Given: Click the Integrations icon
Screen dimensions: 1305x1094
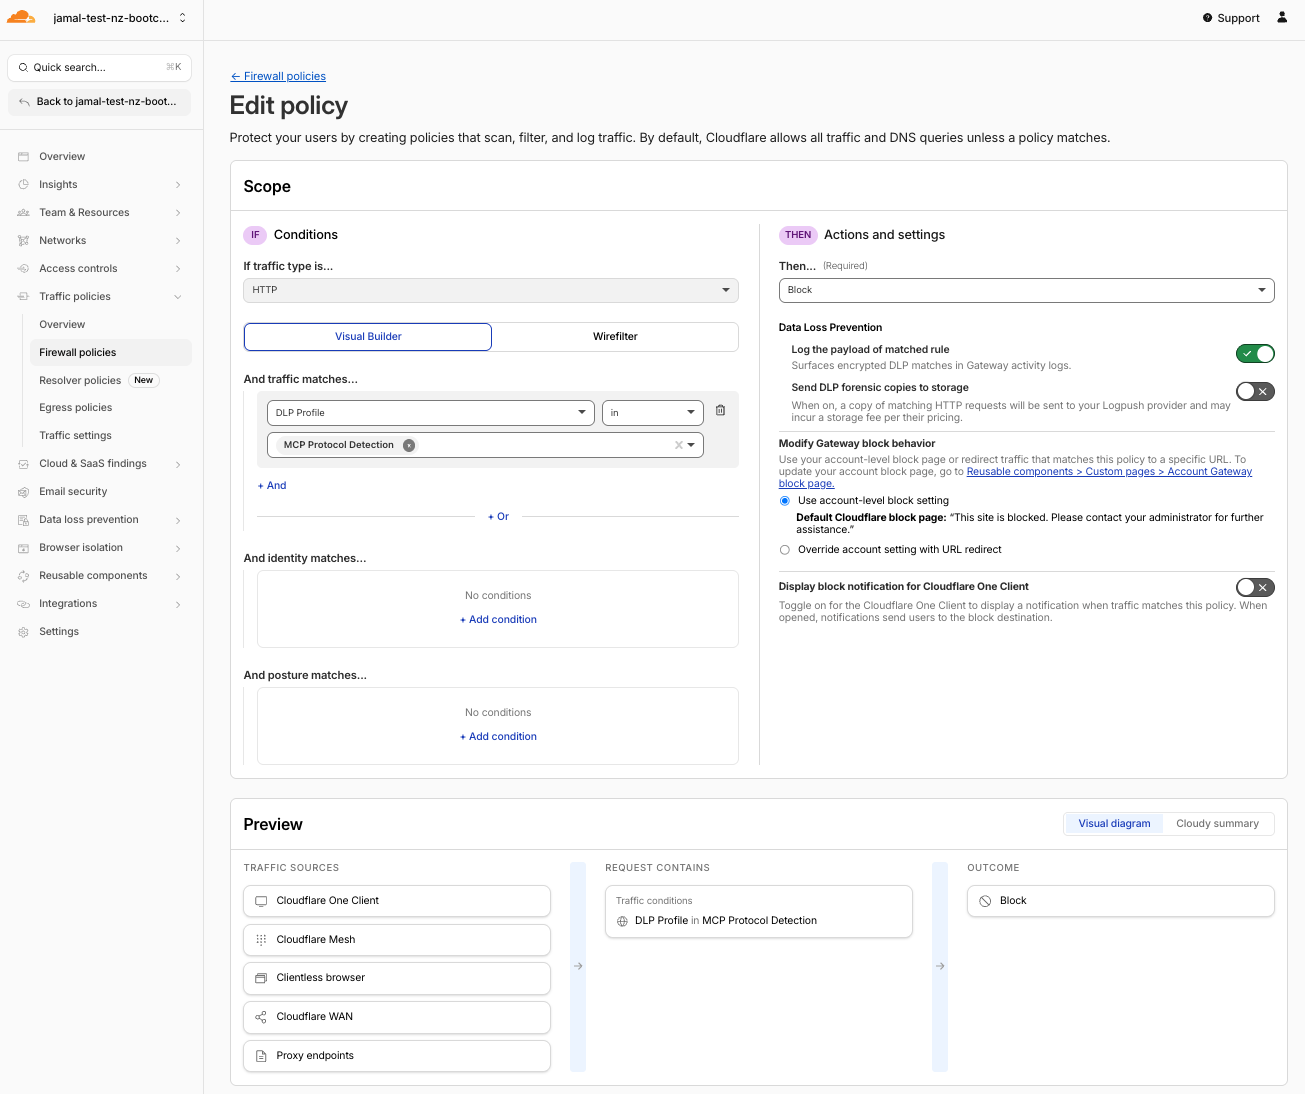Looking at the screenshot, I should pos(23,604).
